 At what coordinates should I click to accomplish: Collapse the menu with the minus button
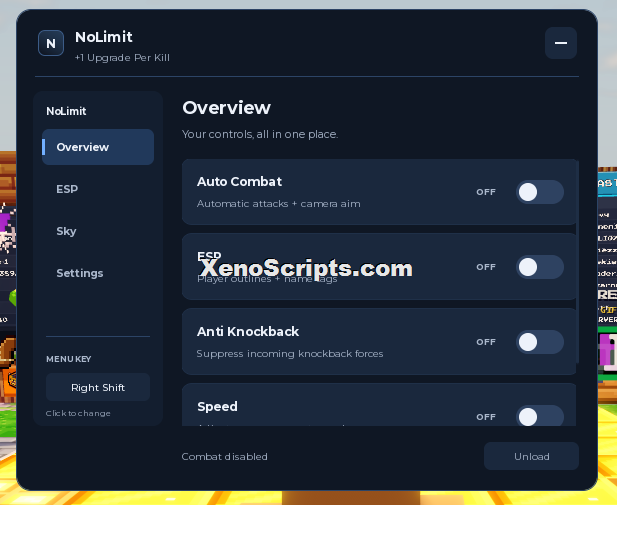click(x=561, y=43)
